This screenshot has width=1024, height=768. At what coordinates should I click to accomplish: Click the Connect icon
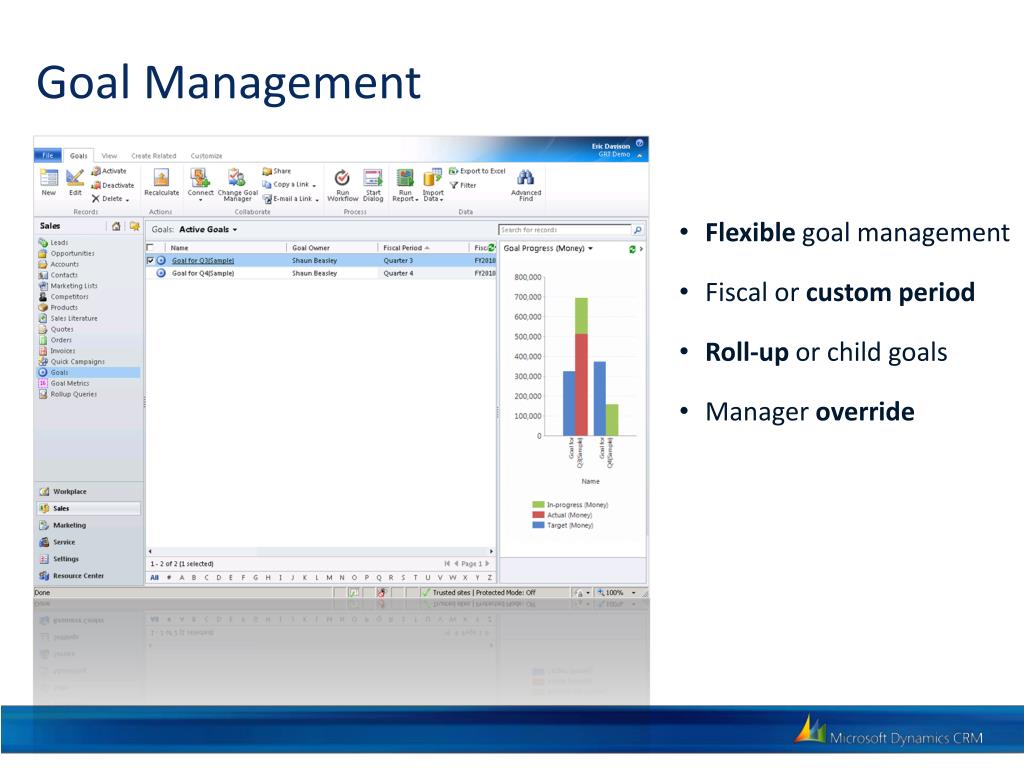[200, 178]
